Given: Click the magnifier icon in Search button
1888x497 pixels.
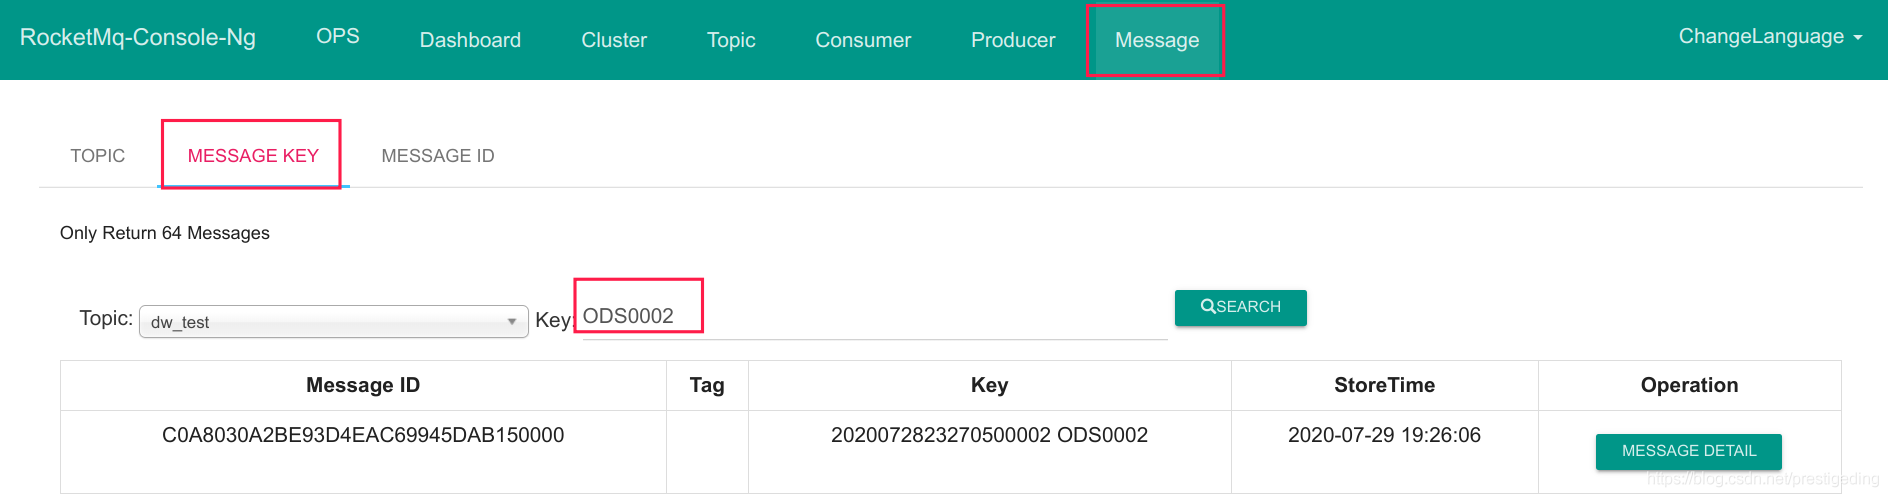Looking at the screenshot, I should coord(1207,307).
